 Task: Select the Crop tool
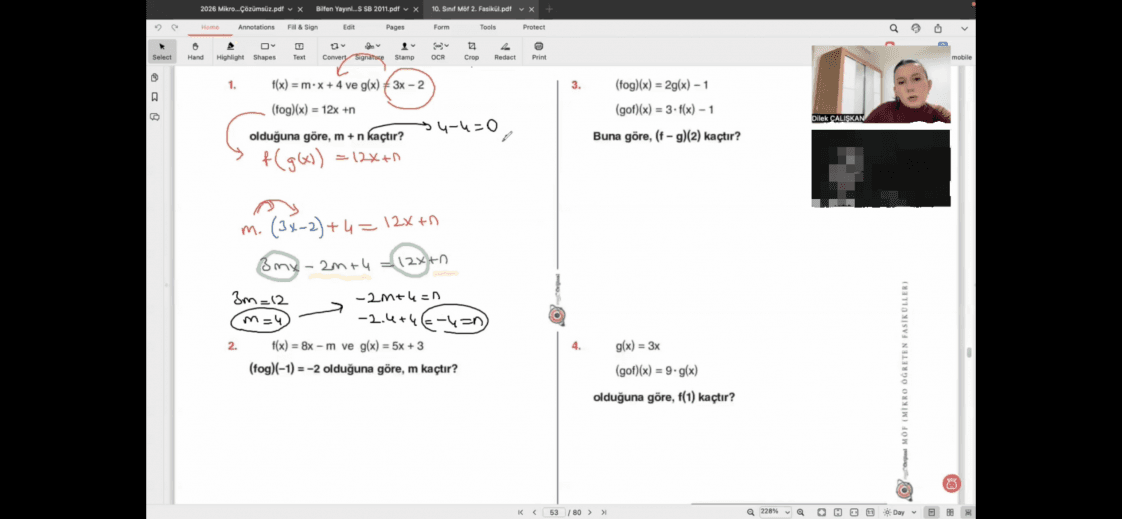pos(472,51)
